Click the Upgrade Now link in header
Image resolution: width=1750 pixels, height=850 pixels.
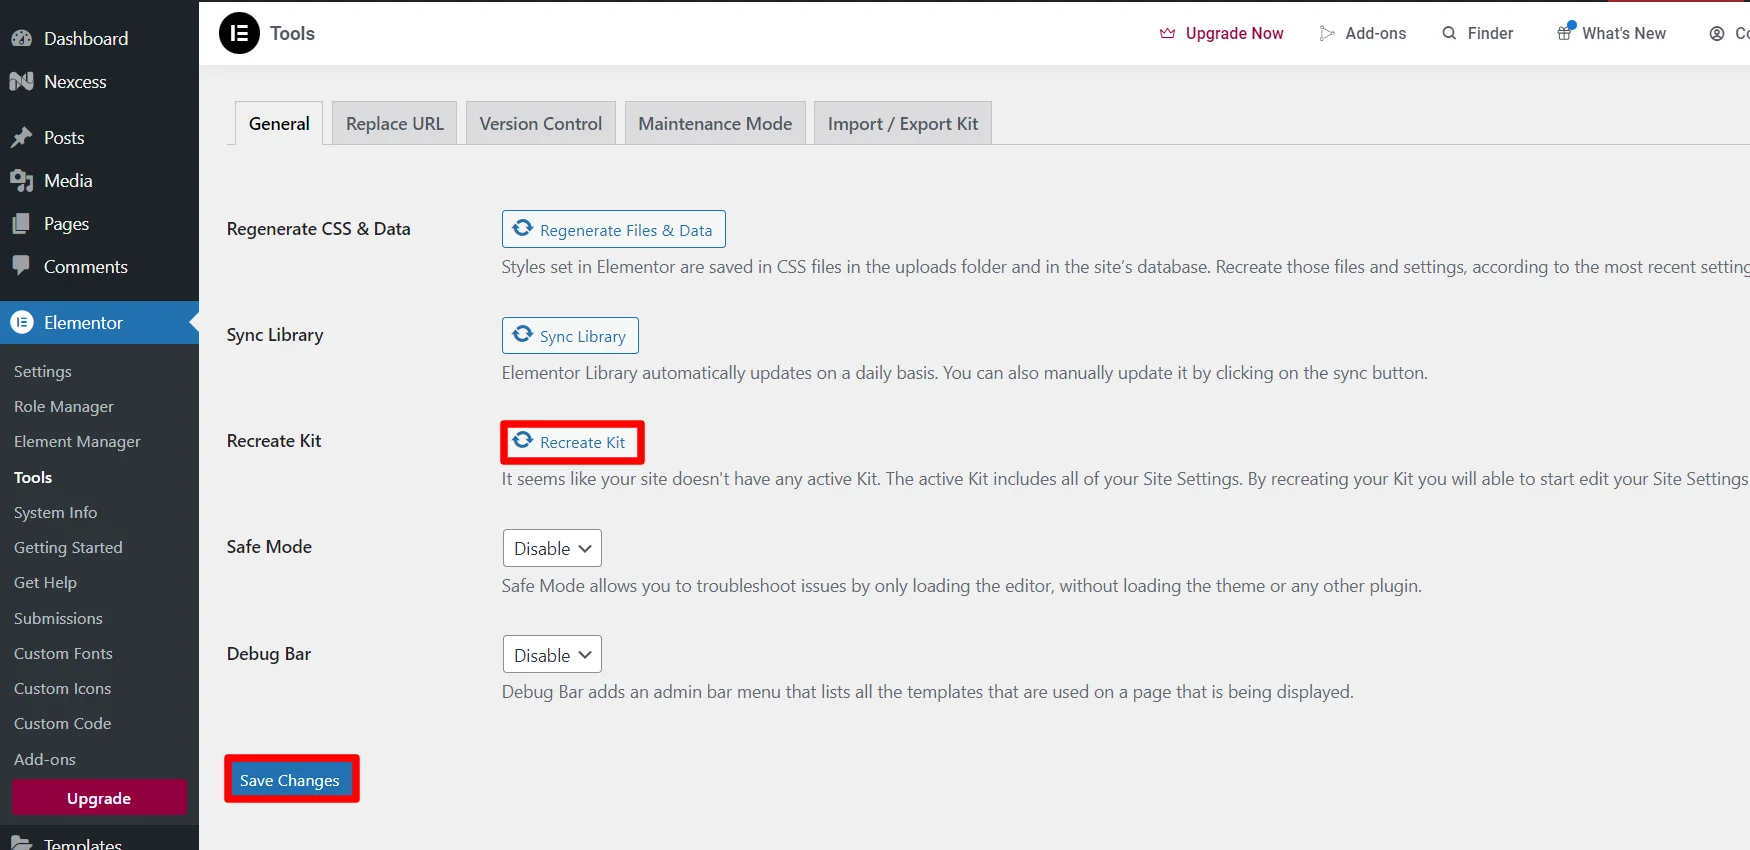(x=1221, y=33)
